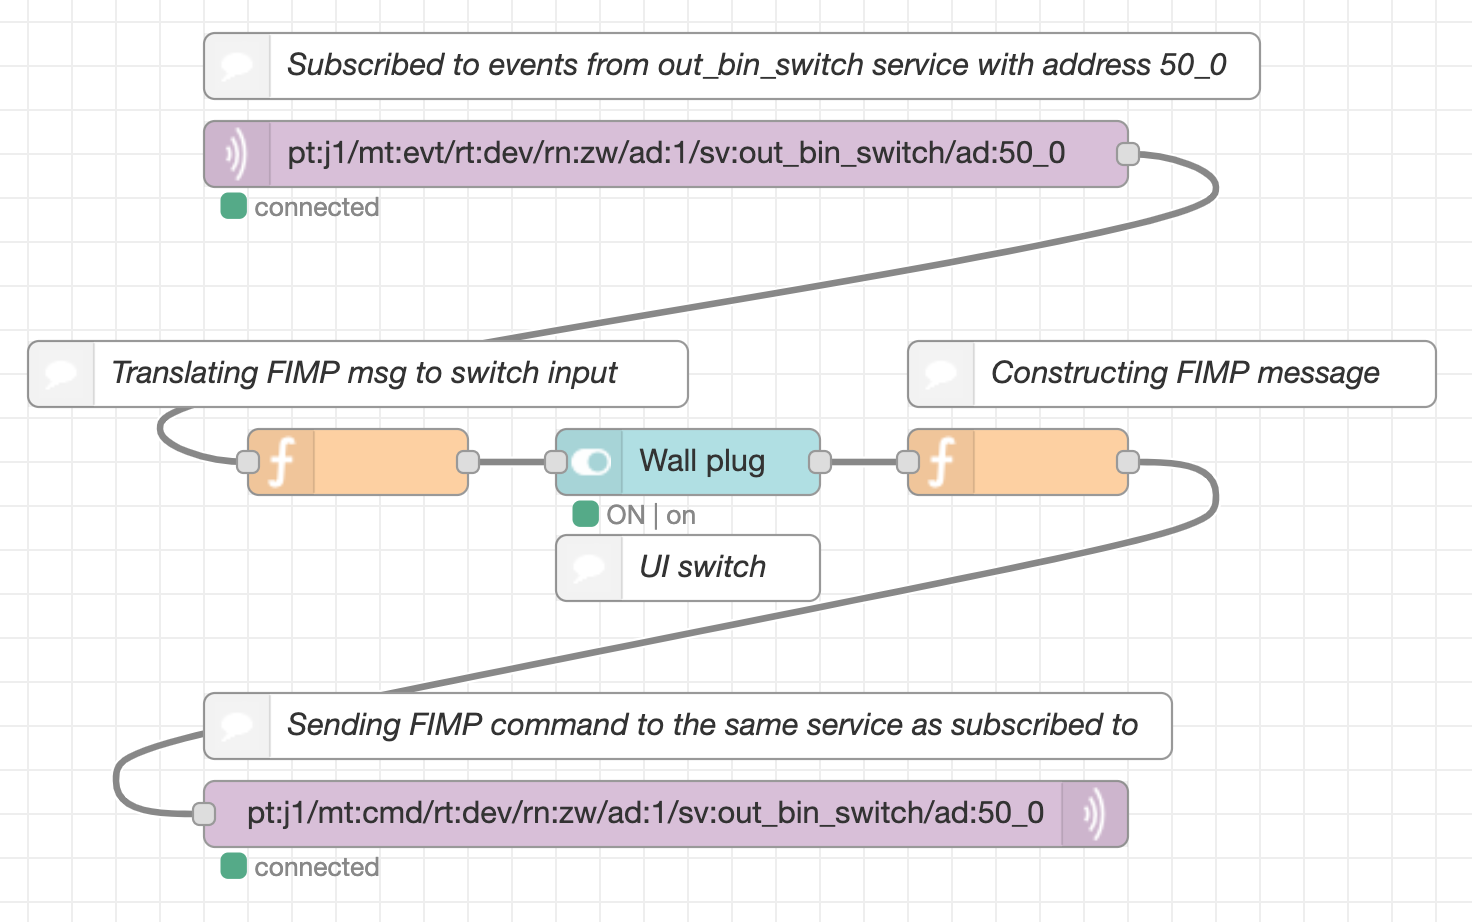Select the pt:j1/mt:evt subscription node label
Image resolution: width=1472 pixels, height=922 pixels.
pos(676,153)
